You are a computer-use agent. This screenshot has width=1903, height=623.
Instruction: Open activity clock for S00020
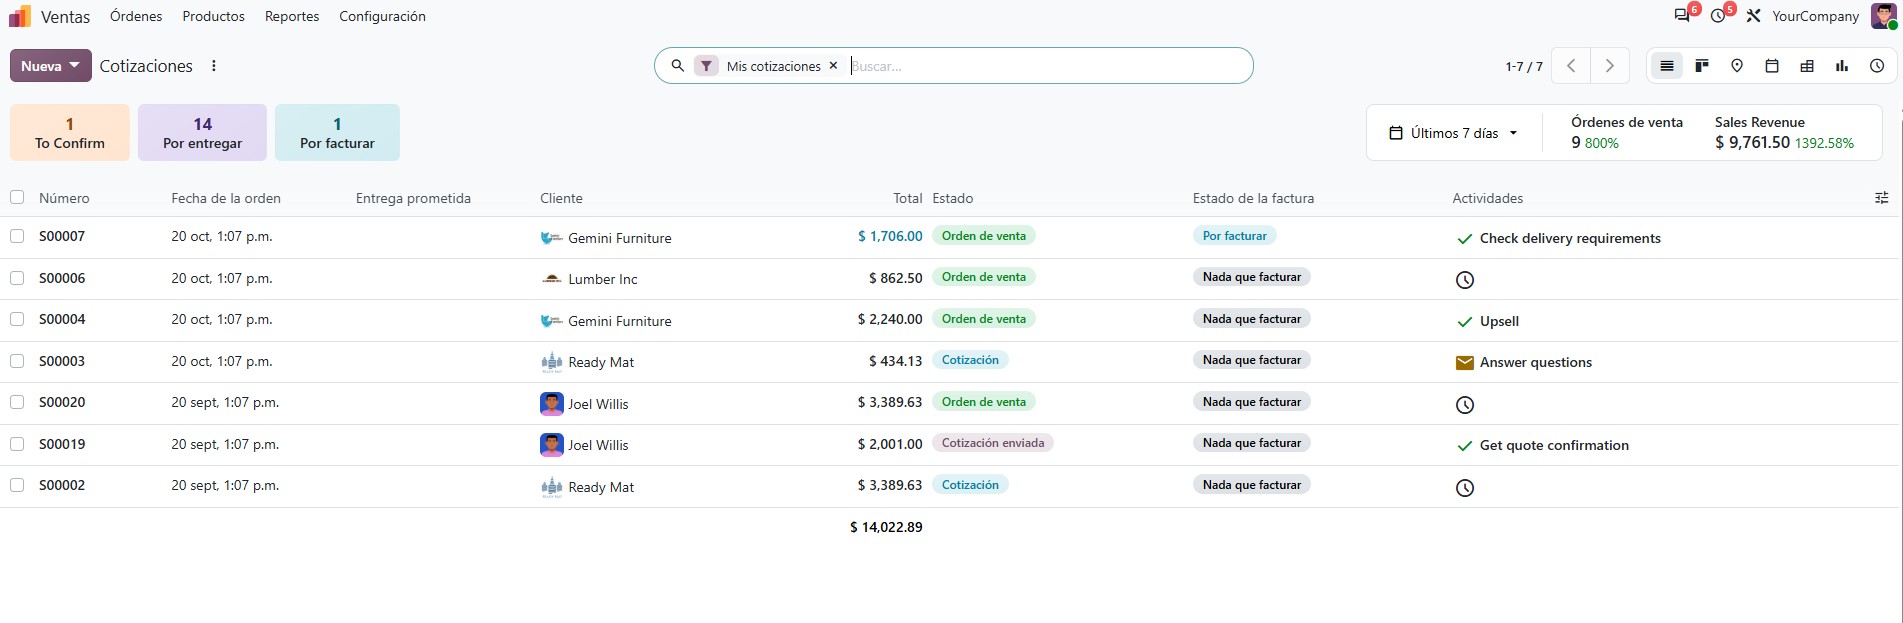(x=1465, y=405)
